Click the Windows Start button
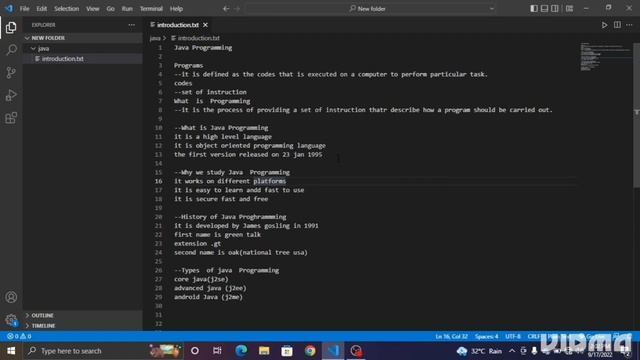Image resolution: width=640 pixels, height=360 pixels. point(11,351)
